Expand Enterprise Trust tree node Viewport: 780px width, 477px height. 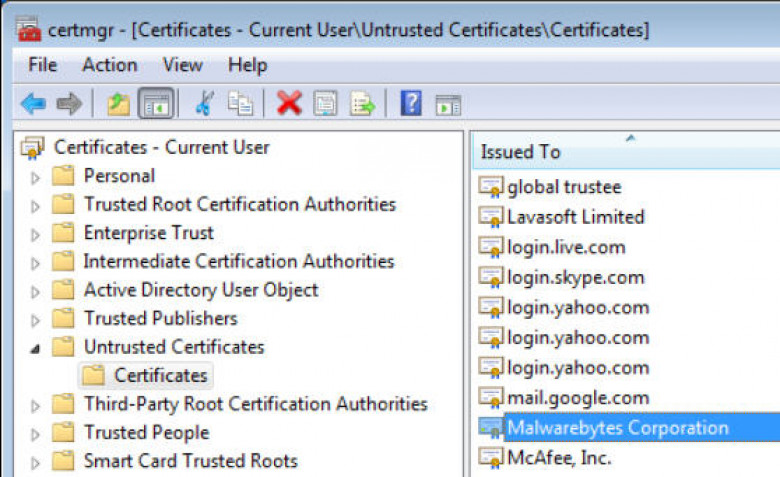[35, 234]
